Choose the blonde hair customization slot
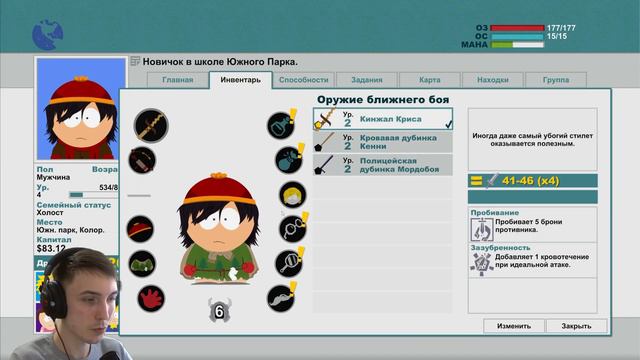Screen dimensions: 640x360 click(x=293, y=195)
